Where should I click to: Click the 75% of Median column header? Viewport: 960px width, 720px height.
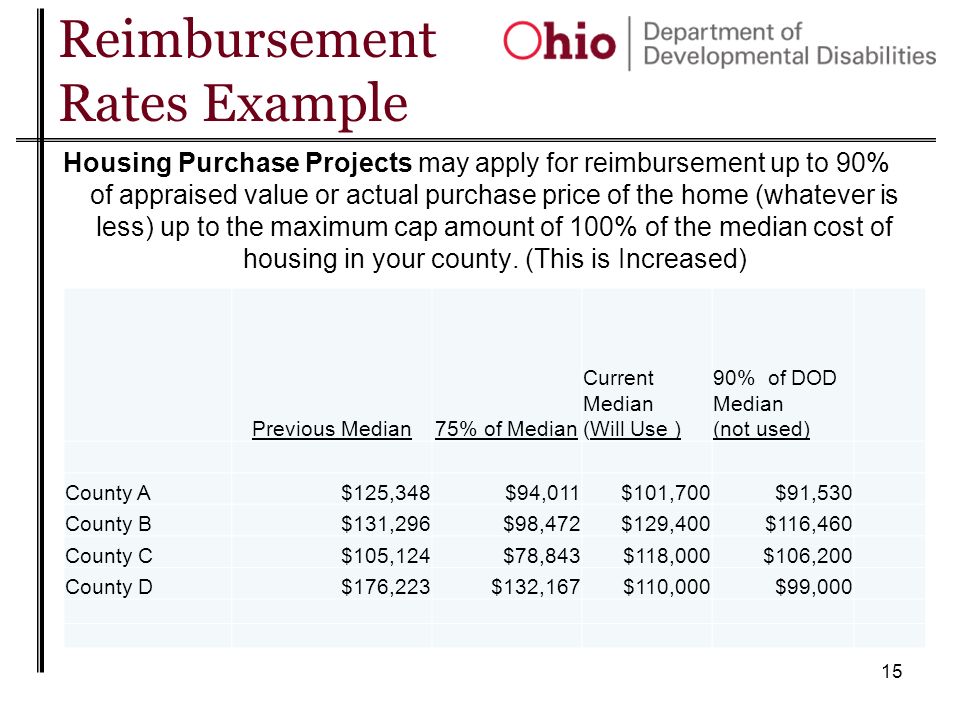(506, 429)
